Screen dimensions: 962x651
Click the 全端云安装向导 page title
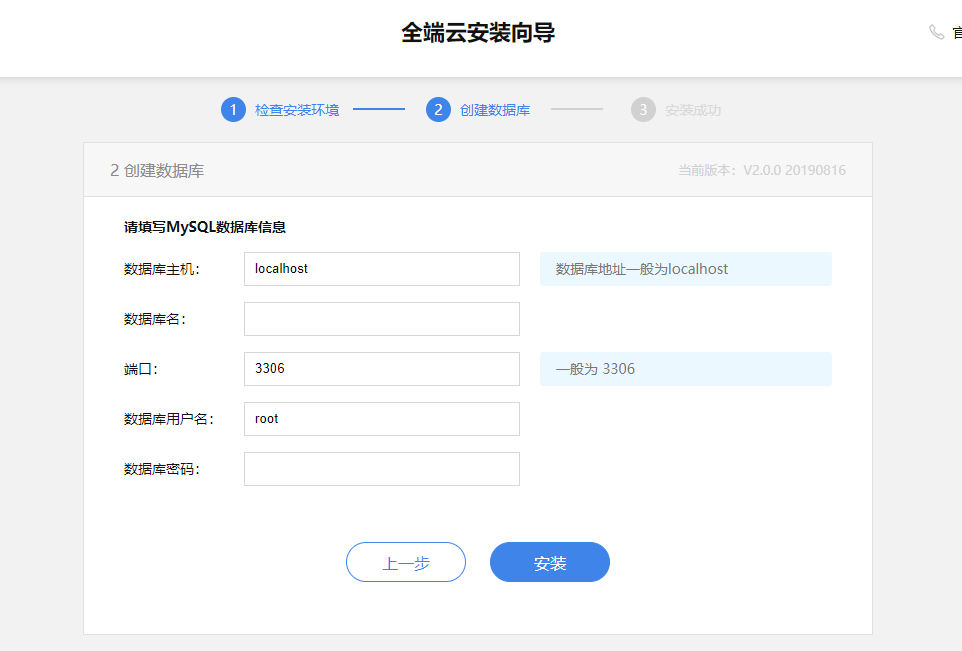point(478,33)
